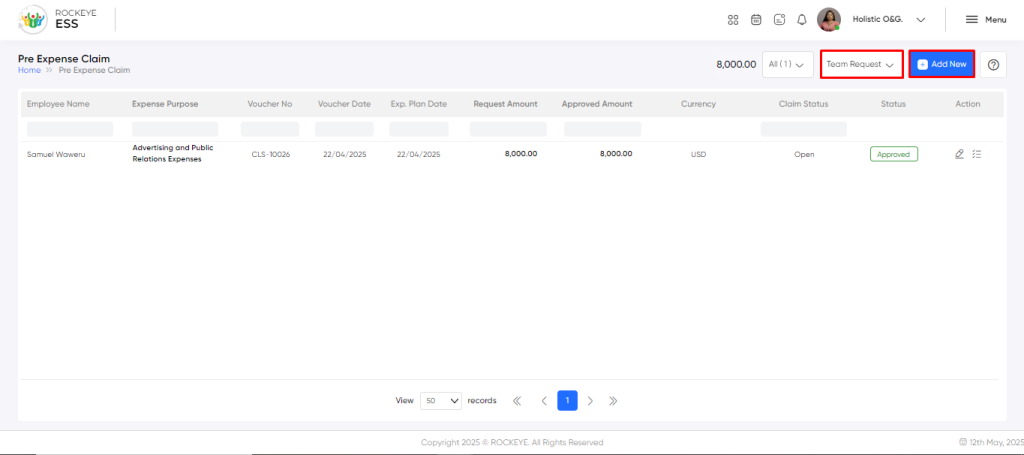Viewport: 1024px width, 455px height.
Task: Open notifications bell
Action: pyautogui.click(x=801, y=19)
